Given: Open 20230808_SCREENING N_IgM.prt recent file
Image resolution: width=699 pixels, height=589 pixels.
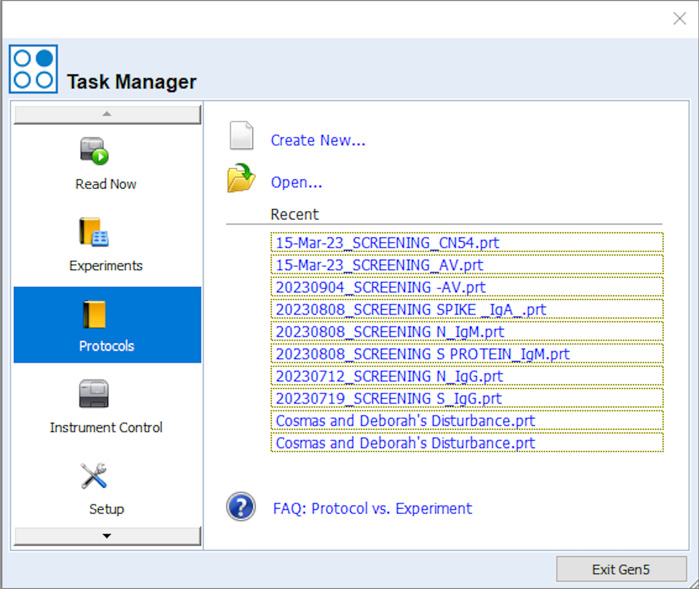Looking at the screenshot, I should point(467,331).
